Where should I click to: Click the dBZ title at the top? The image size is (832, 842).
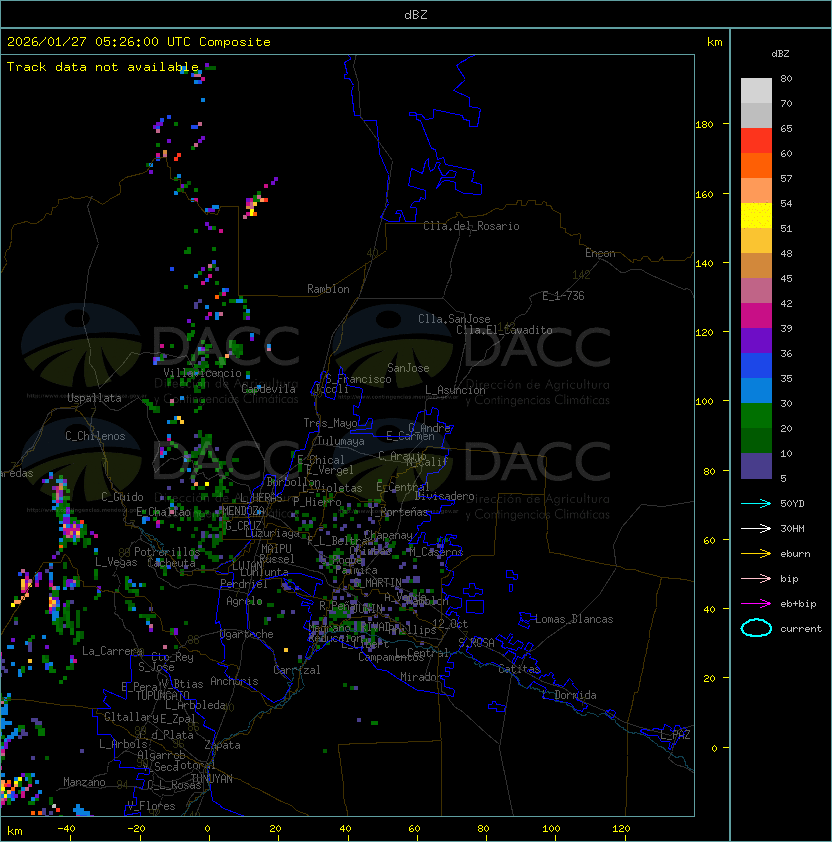click(x=415, y=15)
